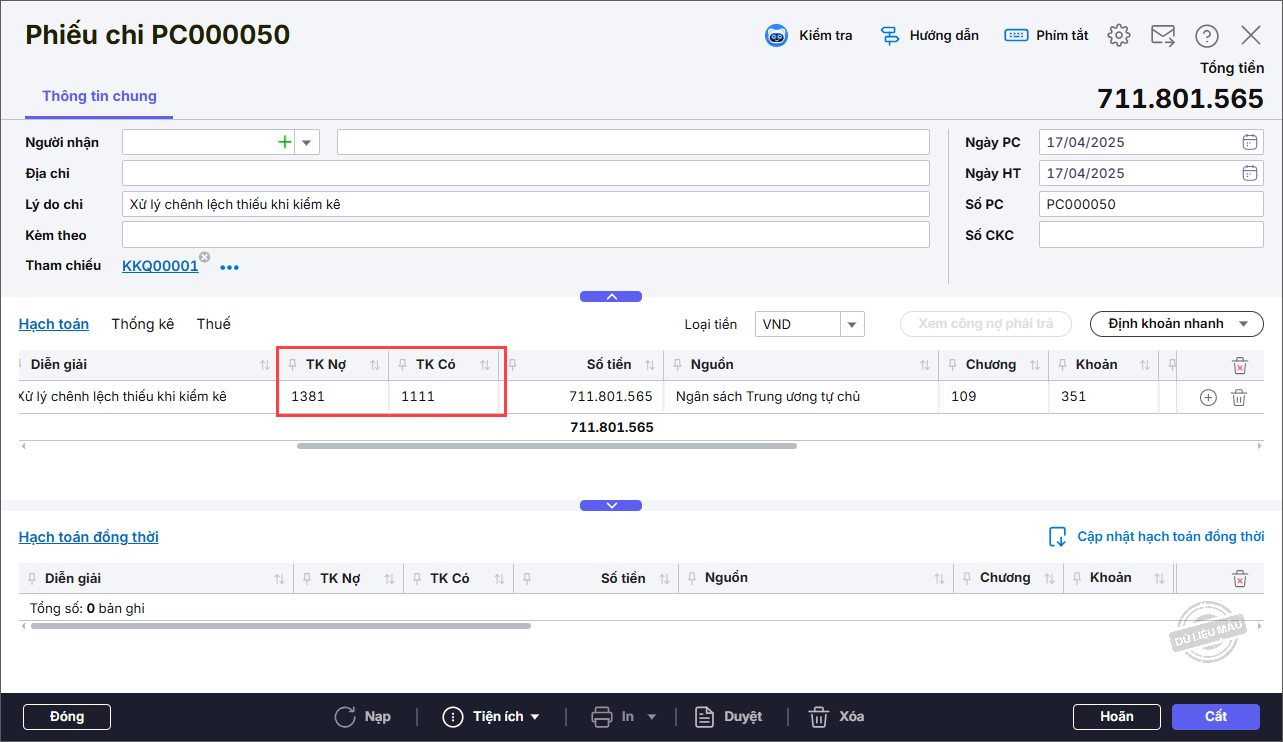This screenshot has height=742, width=1283.
Task: Open the Hướng dẫn guide icon
Action: coord(889,36)
